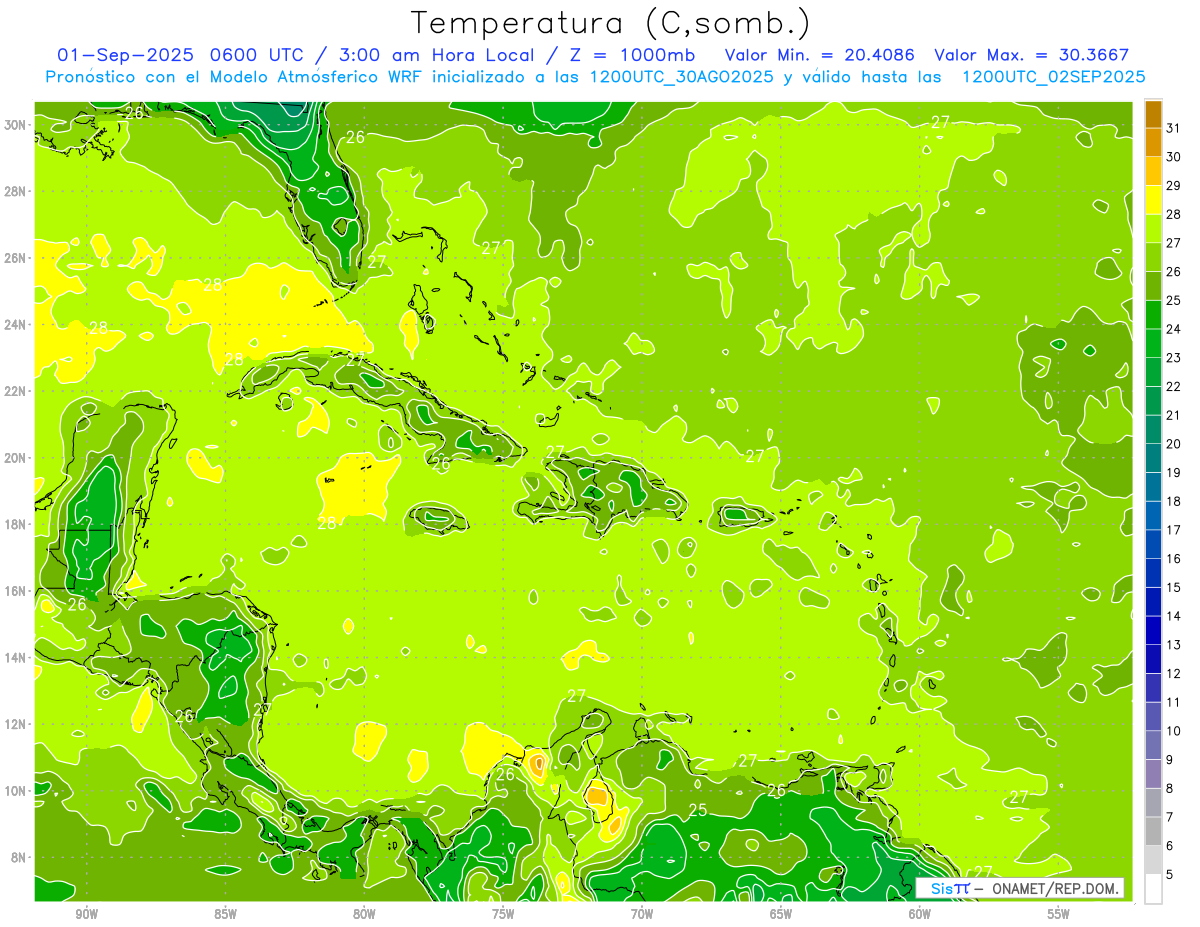
Task: Click the '25' contour label on the map
Action: click(x=698, y=810)
